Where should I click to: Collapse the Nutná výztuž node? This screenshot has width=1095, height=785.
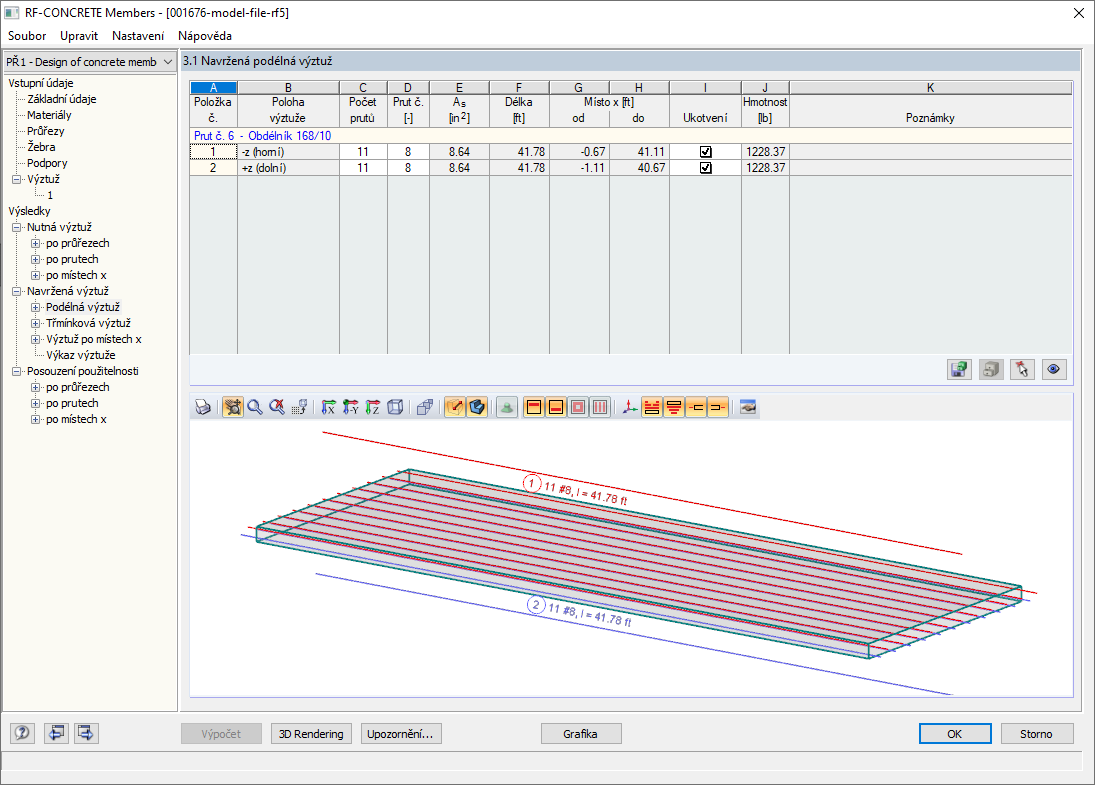[x=16, y=227]
